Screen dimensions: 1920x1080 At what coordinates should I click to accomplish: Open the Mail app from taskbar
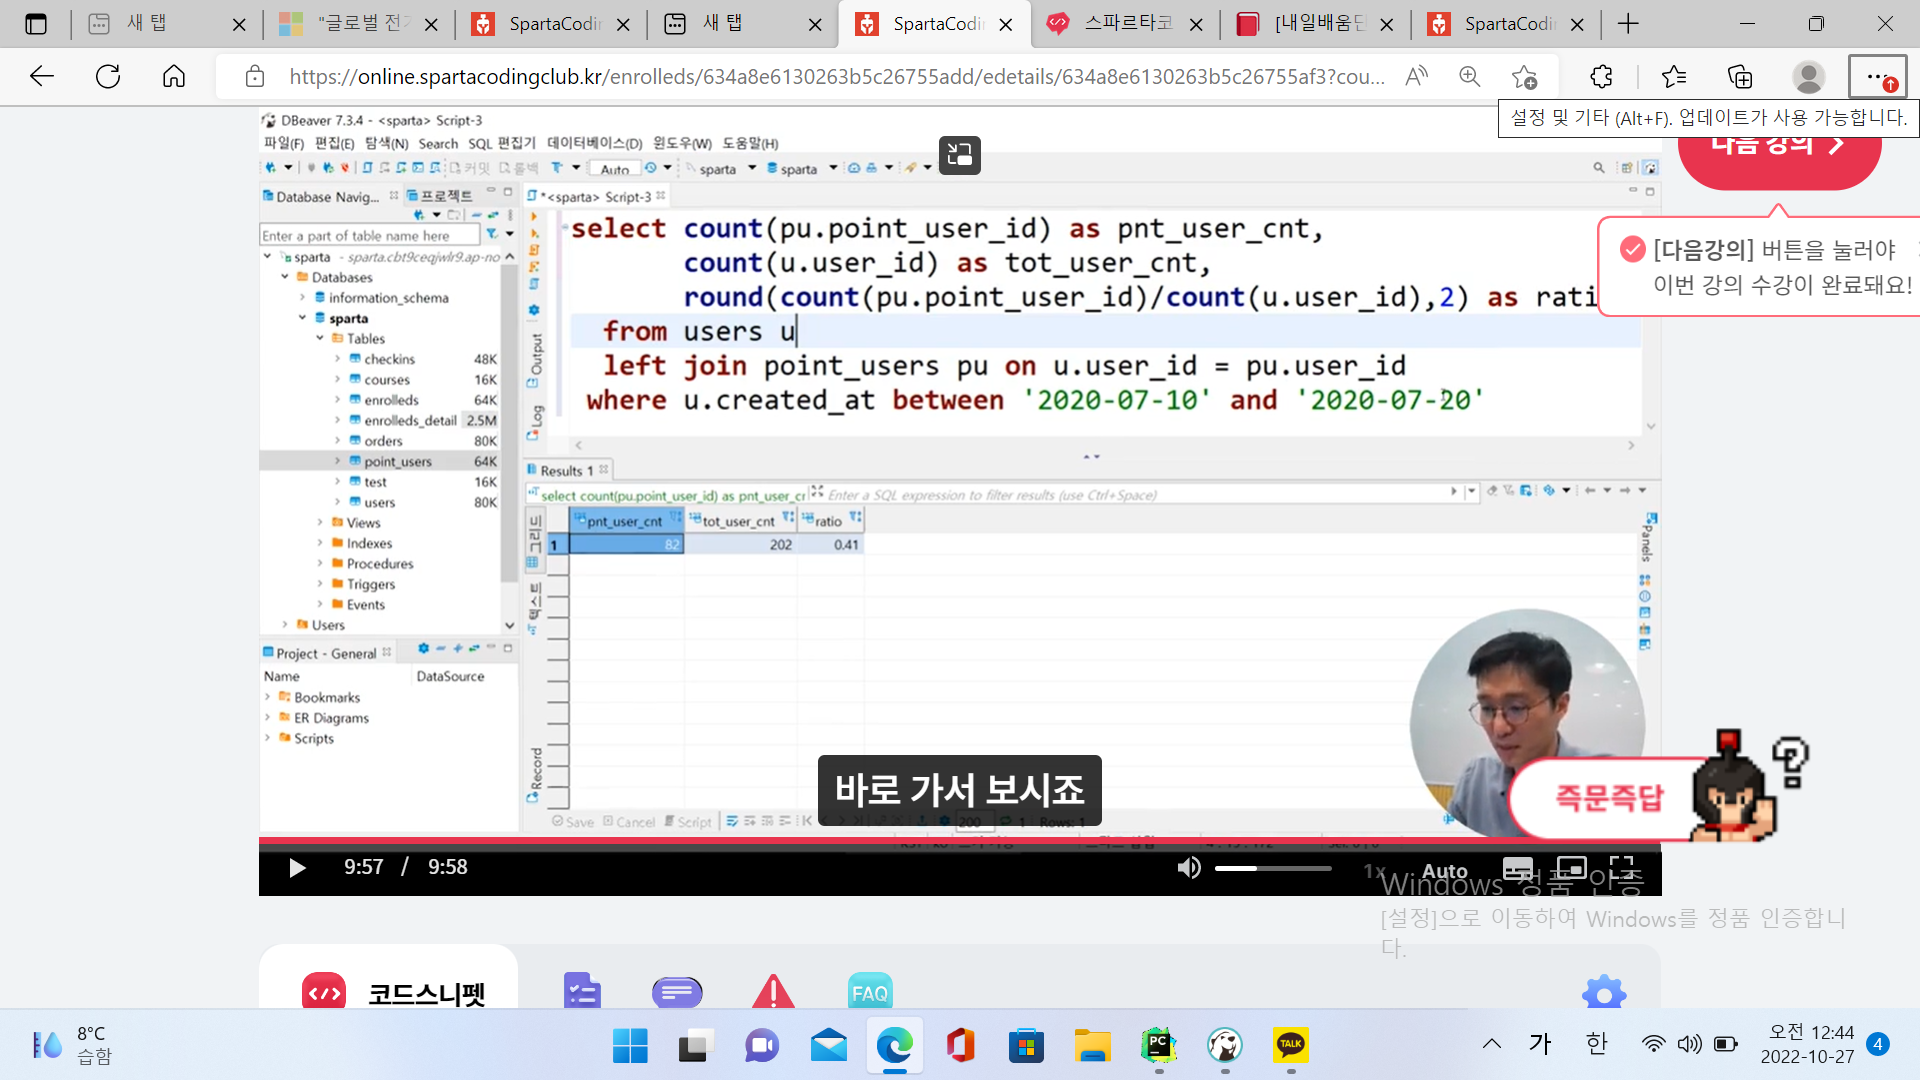[828, 1046]
